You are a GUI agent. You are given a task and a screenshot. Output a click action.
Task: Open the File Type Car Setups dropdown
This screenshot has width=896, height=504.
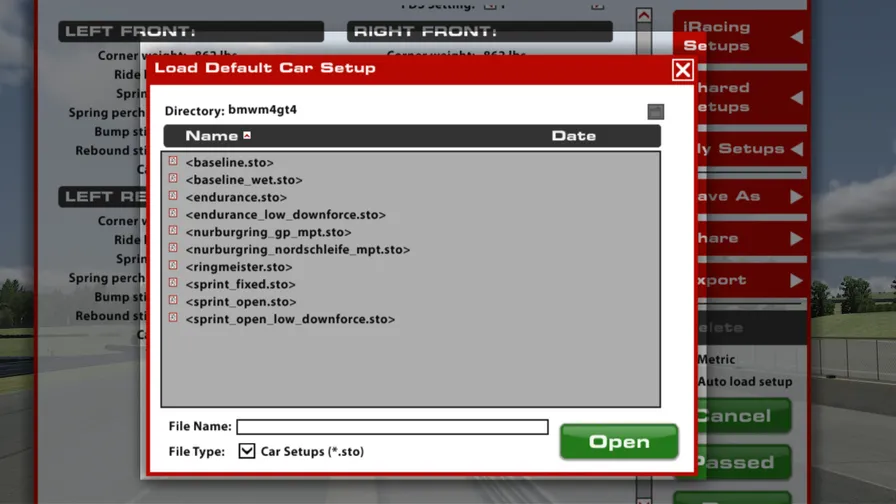coord(247,451)
